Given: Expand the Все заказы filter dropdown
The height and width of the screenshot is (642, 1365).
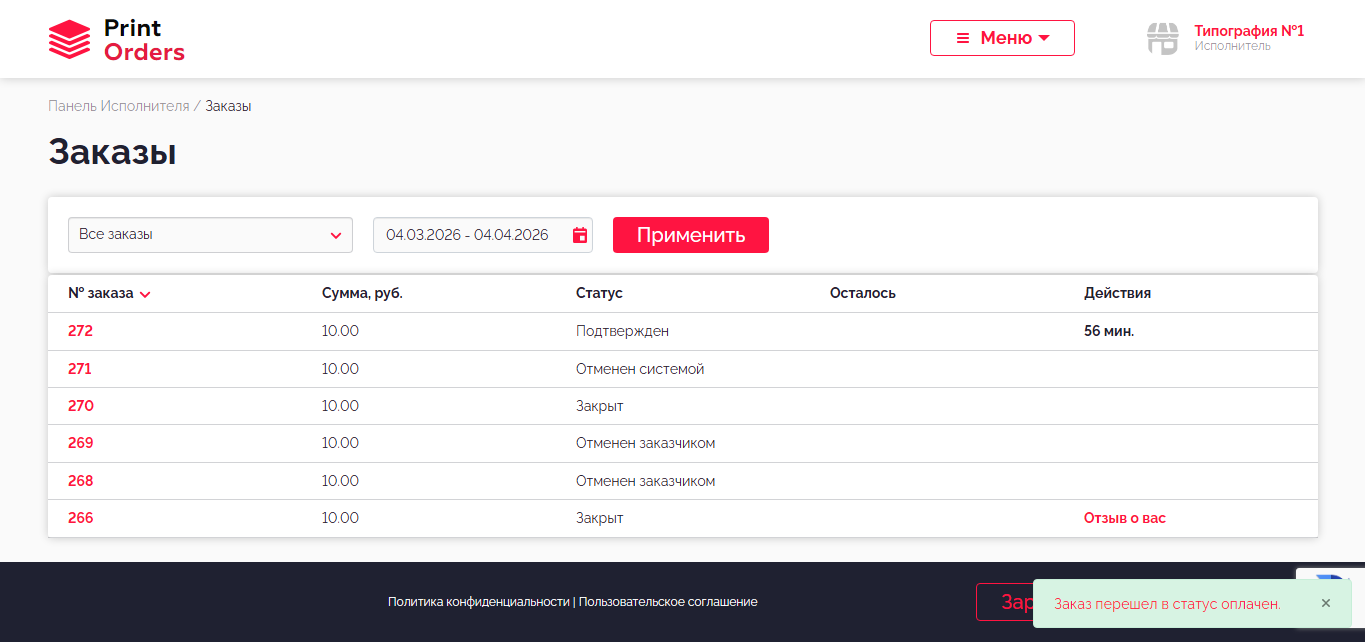Looking at the screenshot, I should click(x=210, y=235).
